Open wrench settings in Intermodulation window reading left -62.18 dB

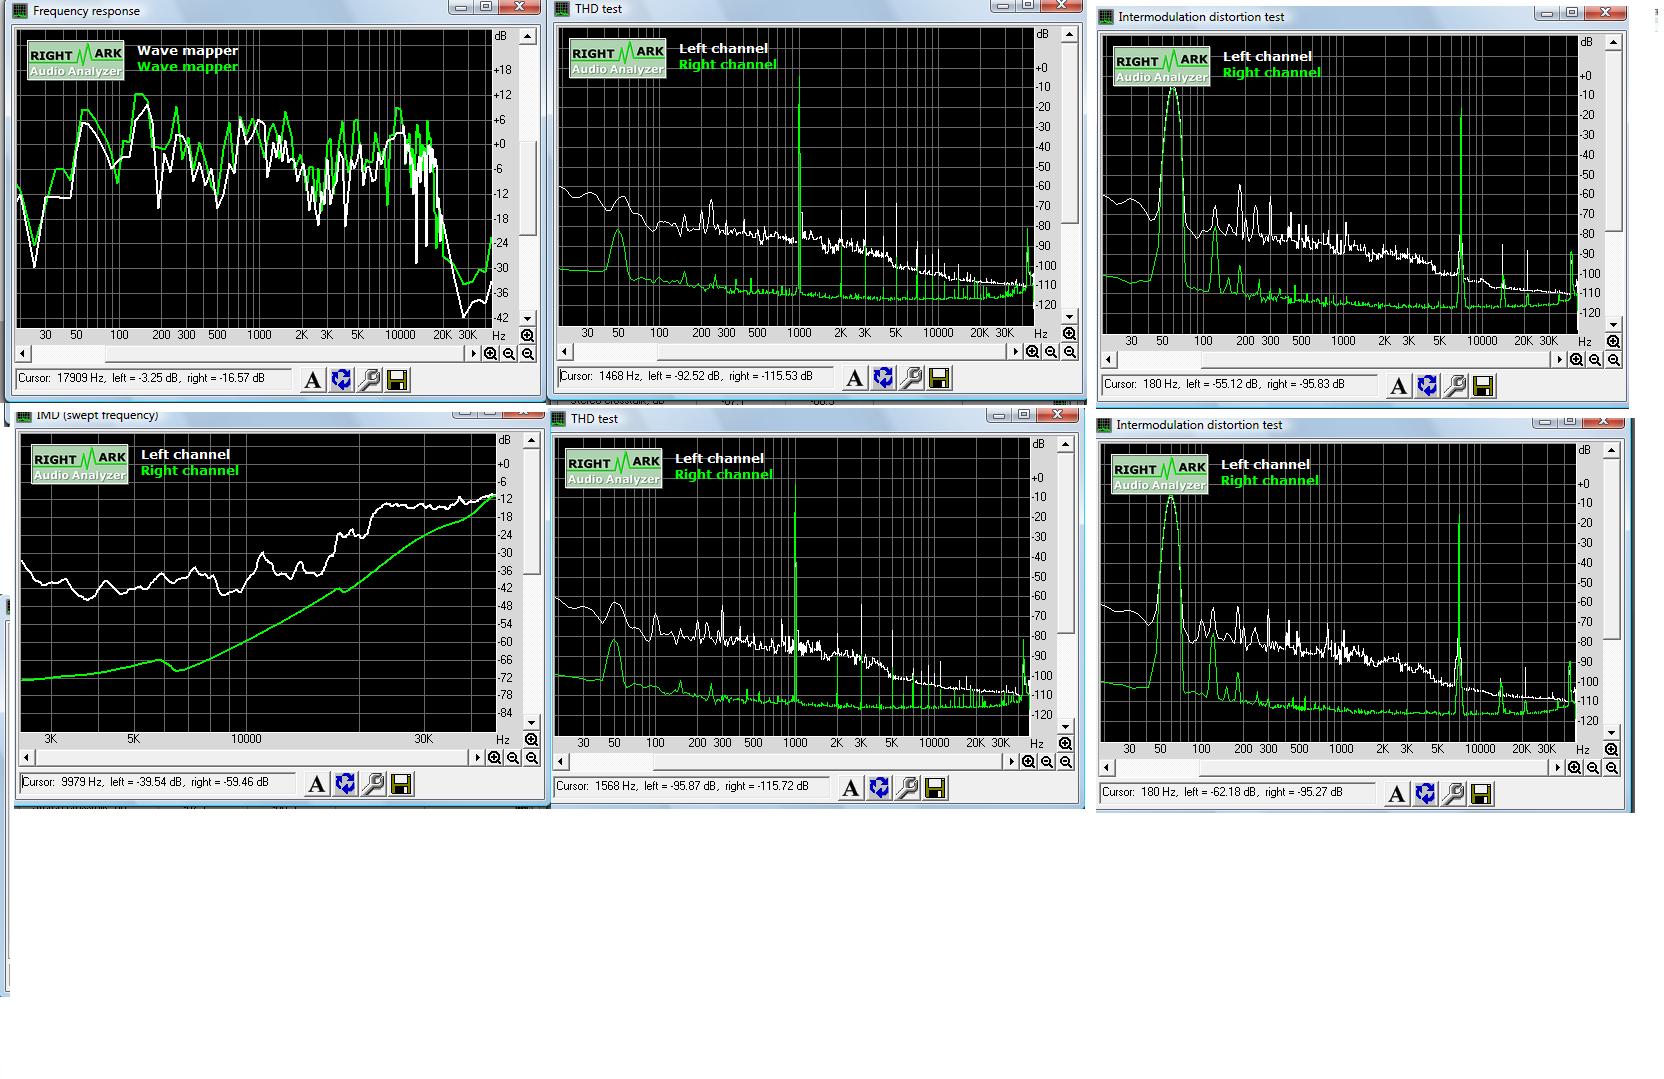pos(1452,794)
